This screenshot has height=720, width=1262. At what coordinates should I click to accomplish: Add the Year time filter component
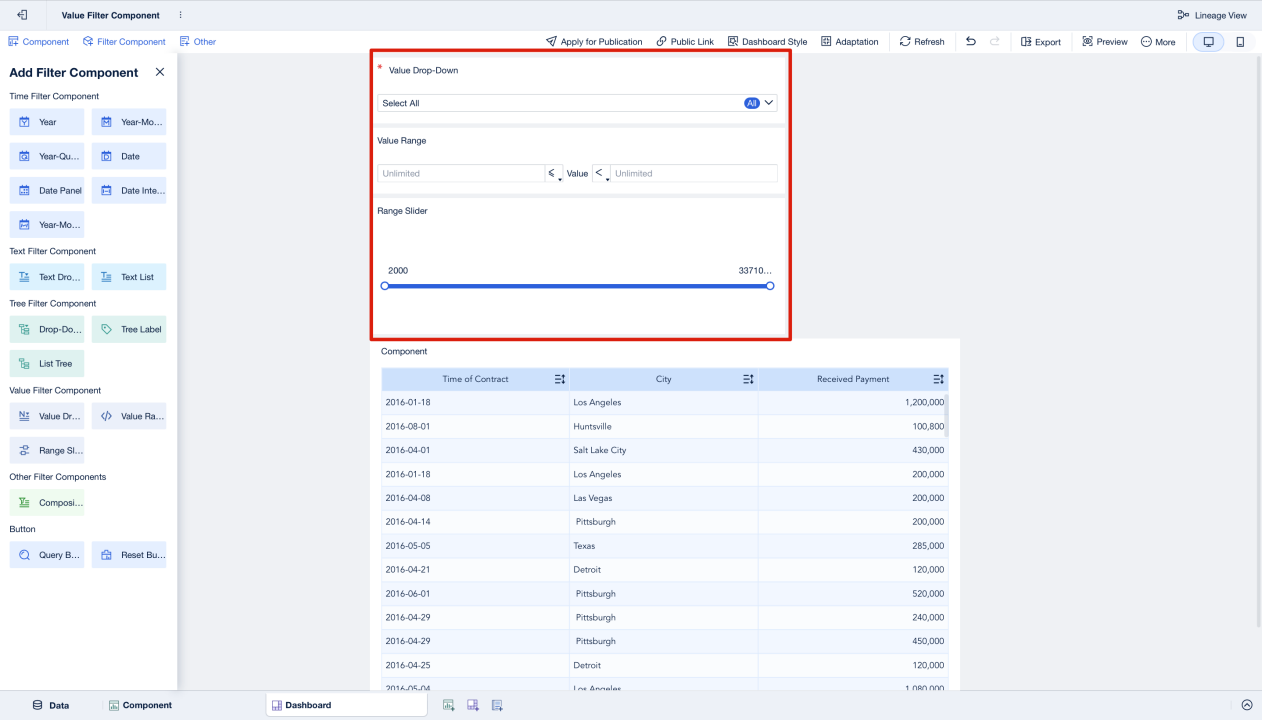point(47,122)
